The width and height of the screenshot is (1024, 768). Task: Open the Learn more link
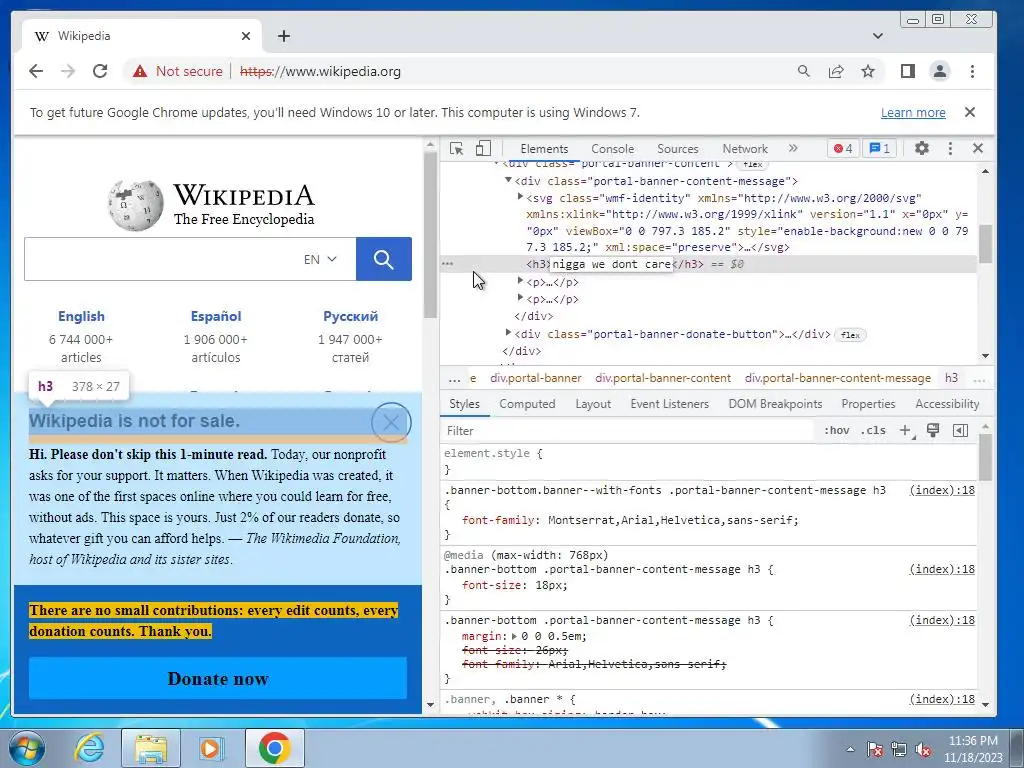[913, 112]
